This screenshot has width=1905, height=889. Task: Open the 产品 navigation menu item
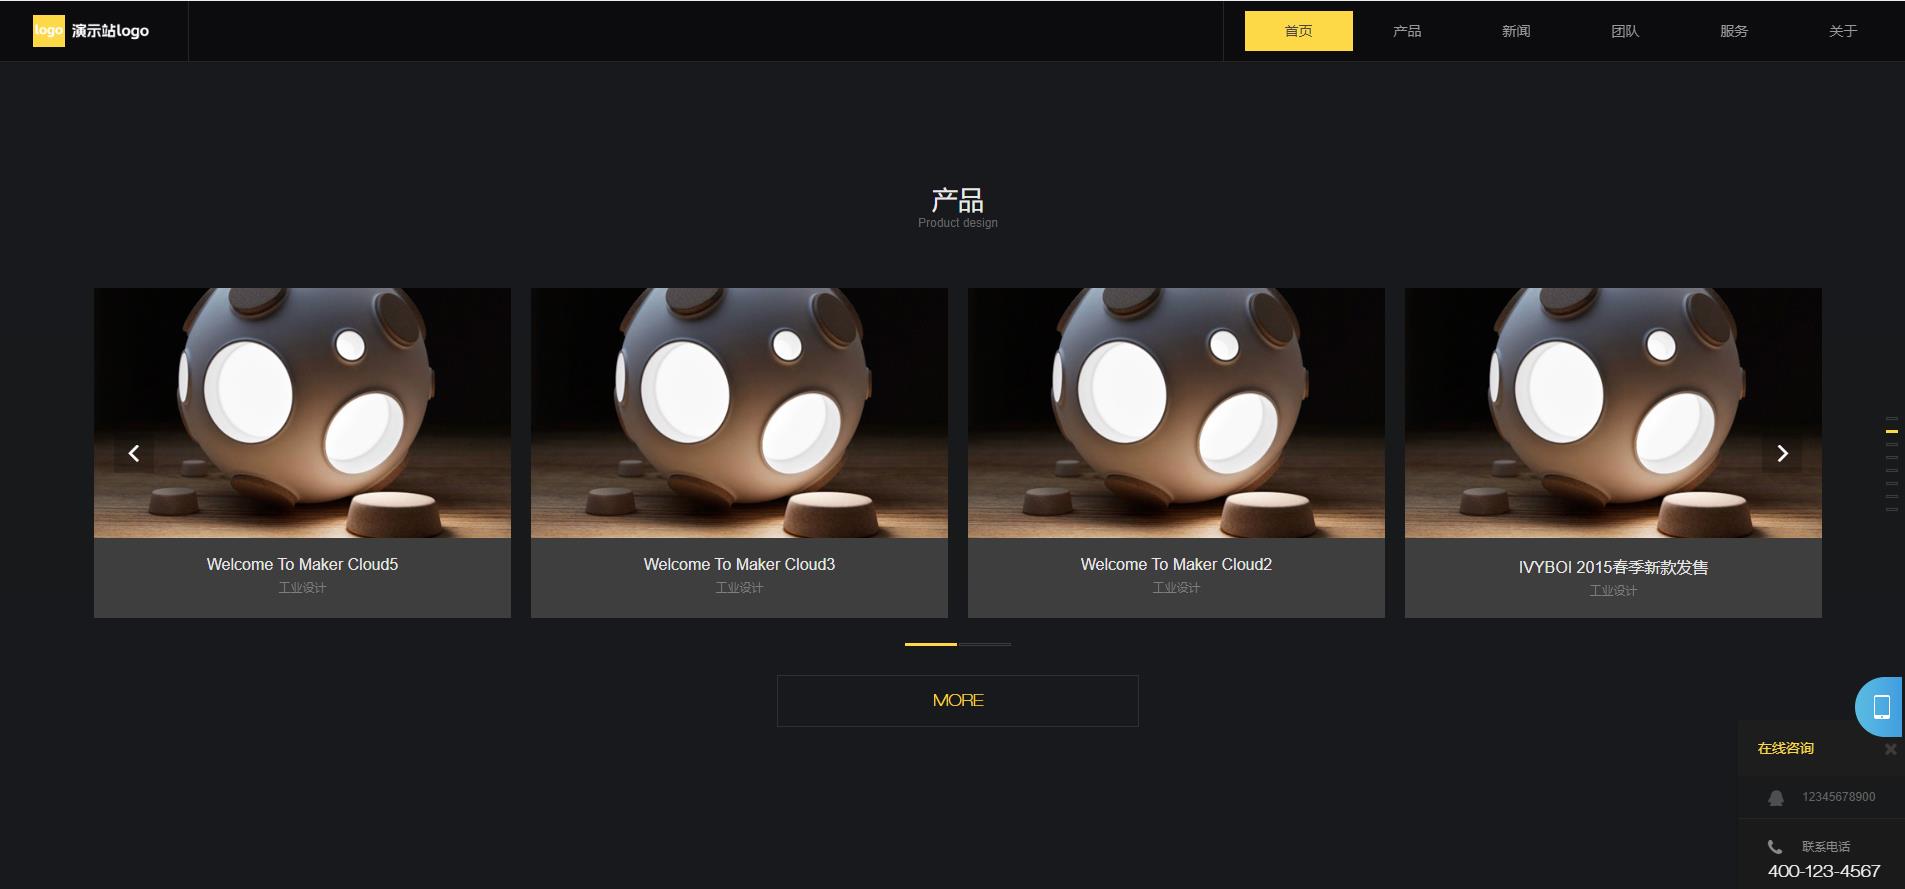coord(1407,31)
